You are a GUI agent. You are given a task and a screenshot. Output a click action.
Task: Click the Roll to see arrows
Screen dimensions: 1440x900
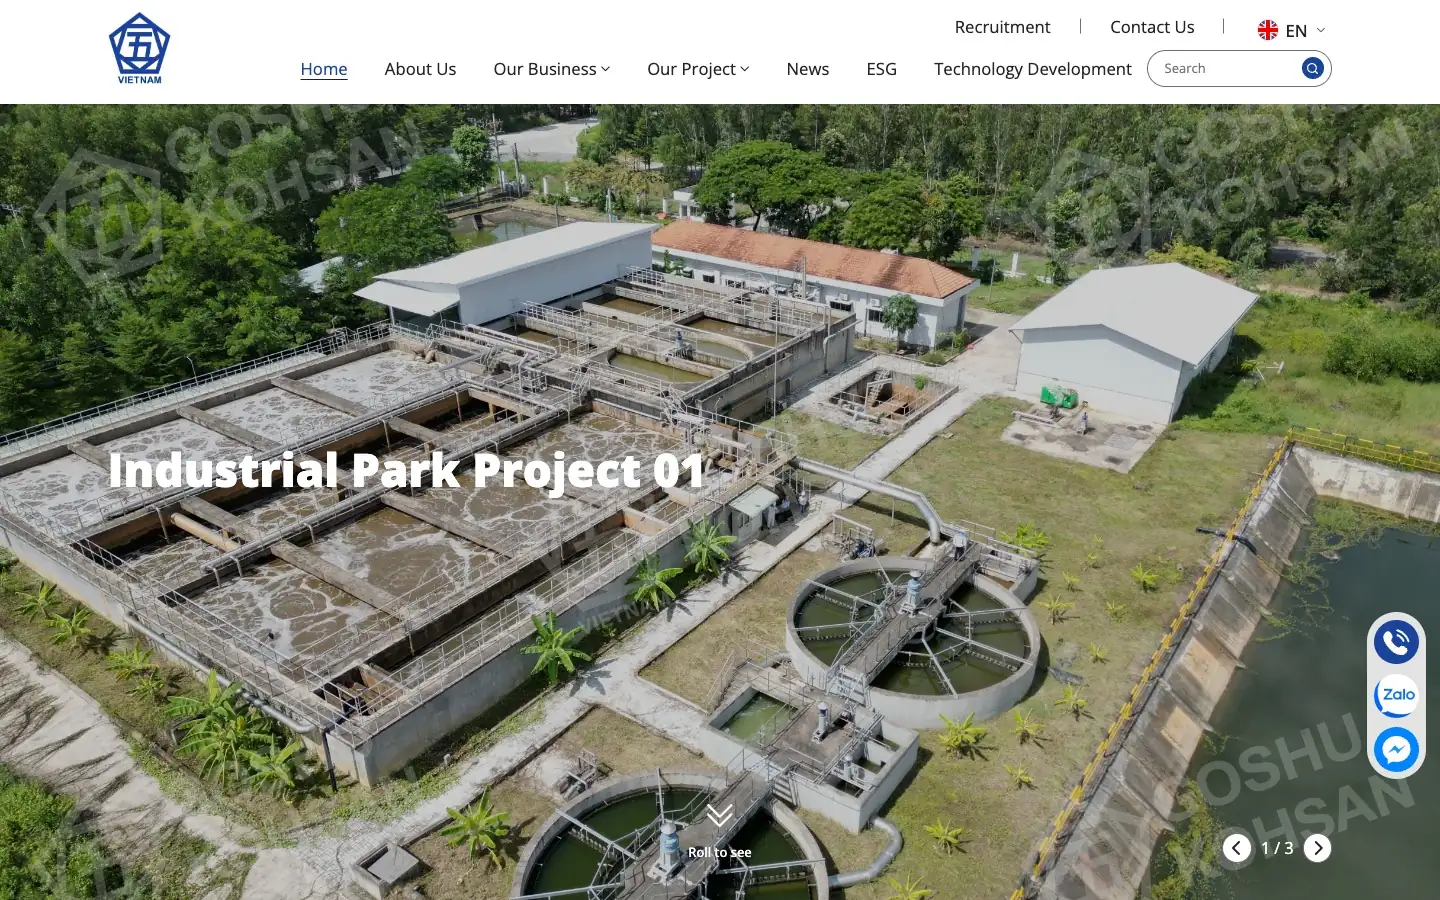tap(719, 815)
